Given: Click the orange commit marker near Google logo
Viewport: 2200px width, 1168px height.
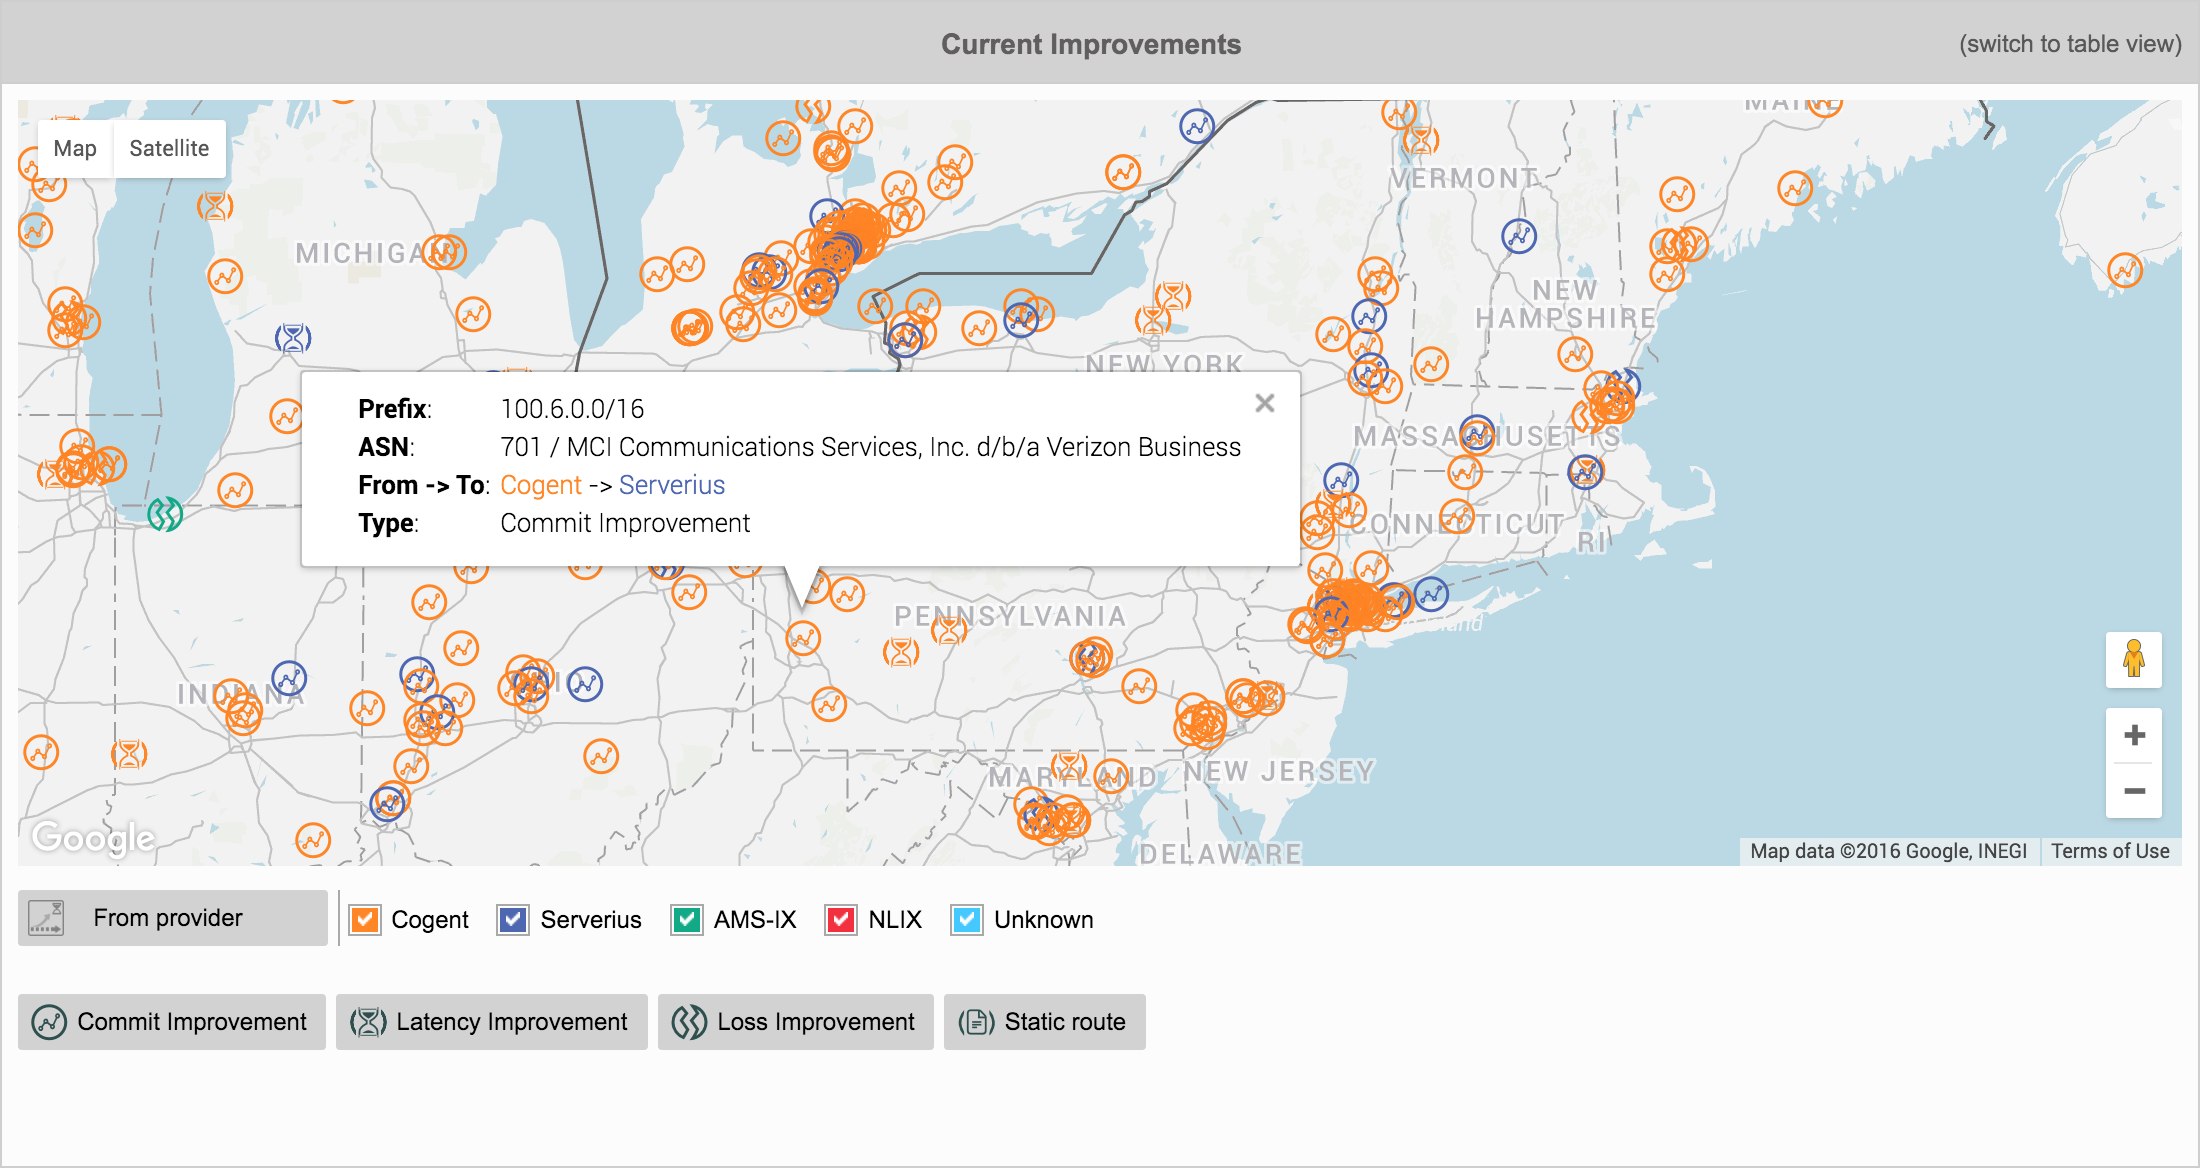Looking at the screenshot, I should (313, 840).
